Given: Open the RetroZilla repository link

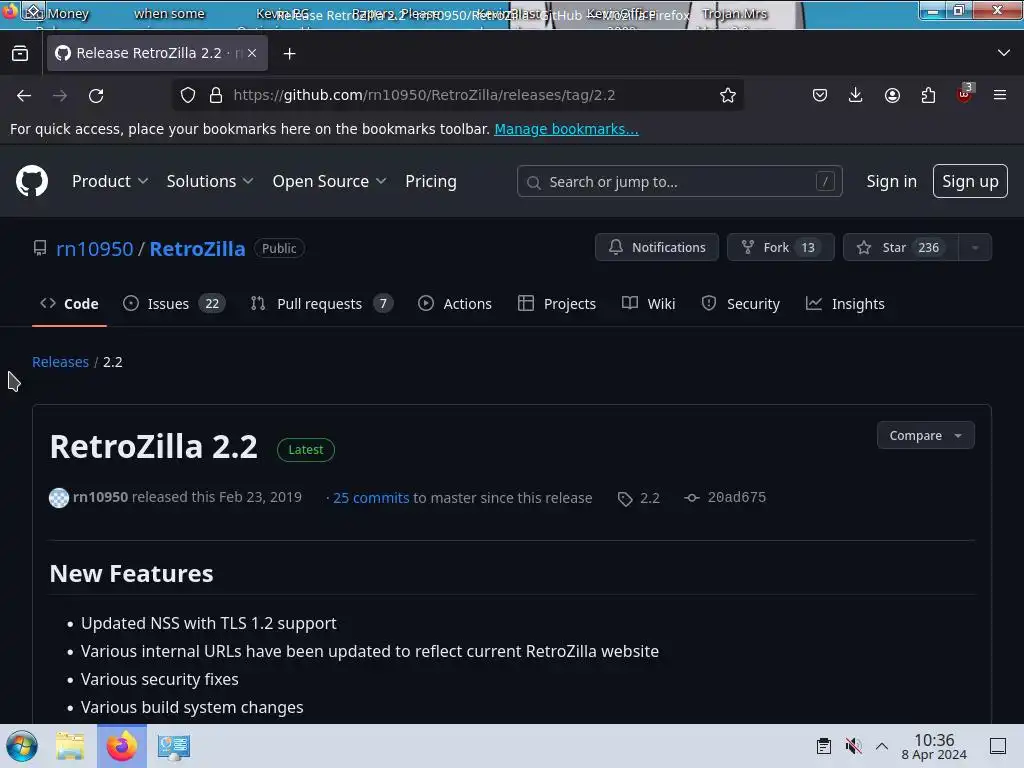Looking at the screenshot, I should [197, 249].
